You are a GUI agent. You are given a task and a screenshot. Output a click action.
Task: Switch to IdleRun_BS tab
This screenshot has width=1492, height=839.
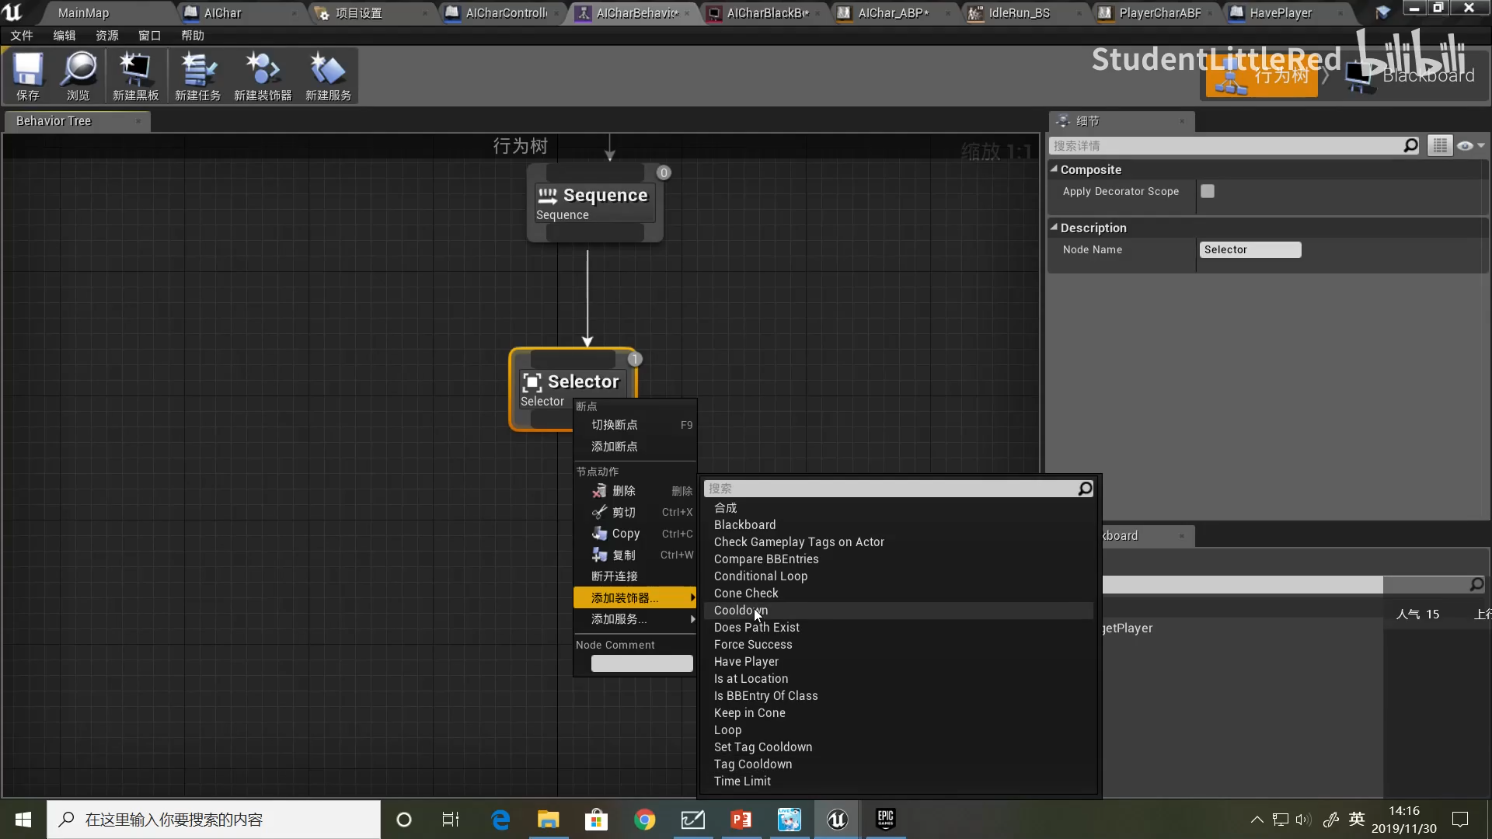click(x=1019, y=13)
